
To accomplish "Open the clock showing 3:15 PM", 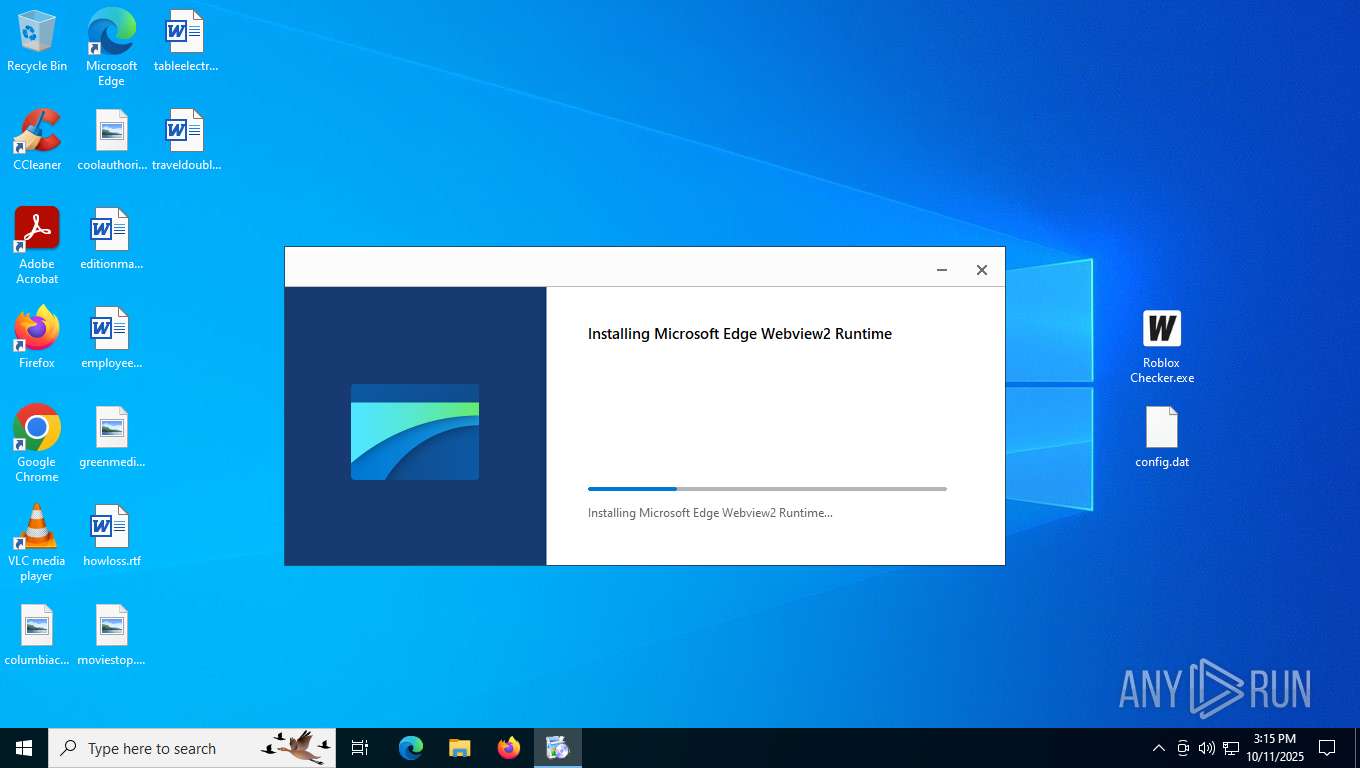I will pyautogui.click(x=1275, y=748).
